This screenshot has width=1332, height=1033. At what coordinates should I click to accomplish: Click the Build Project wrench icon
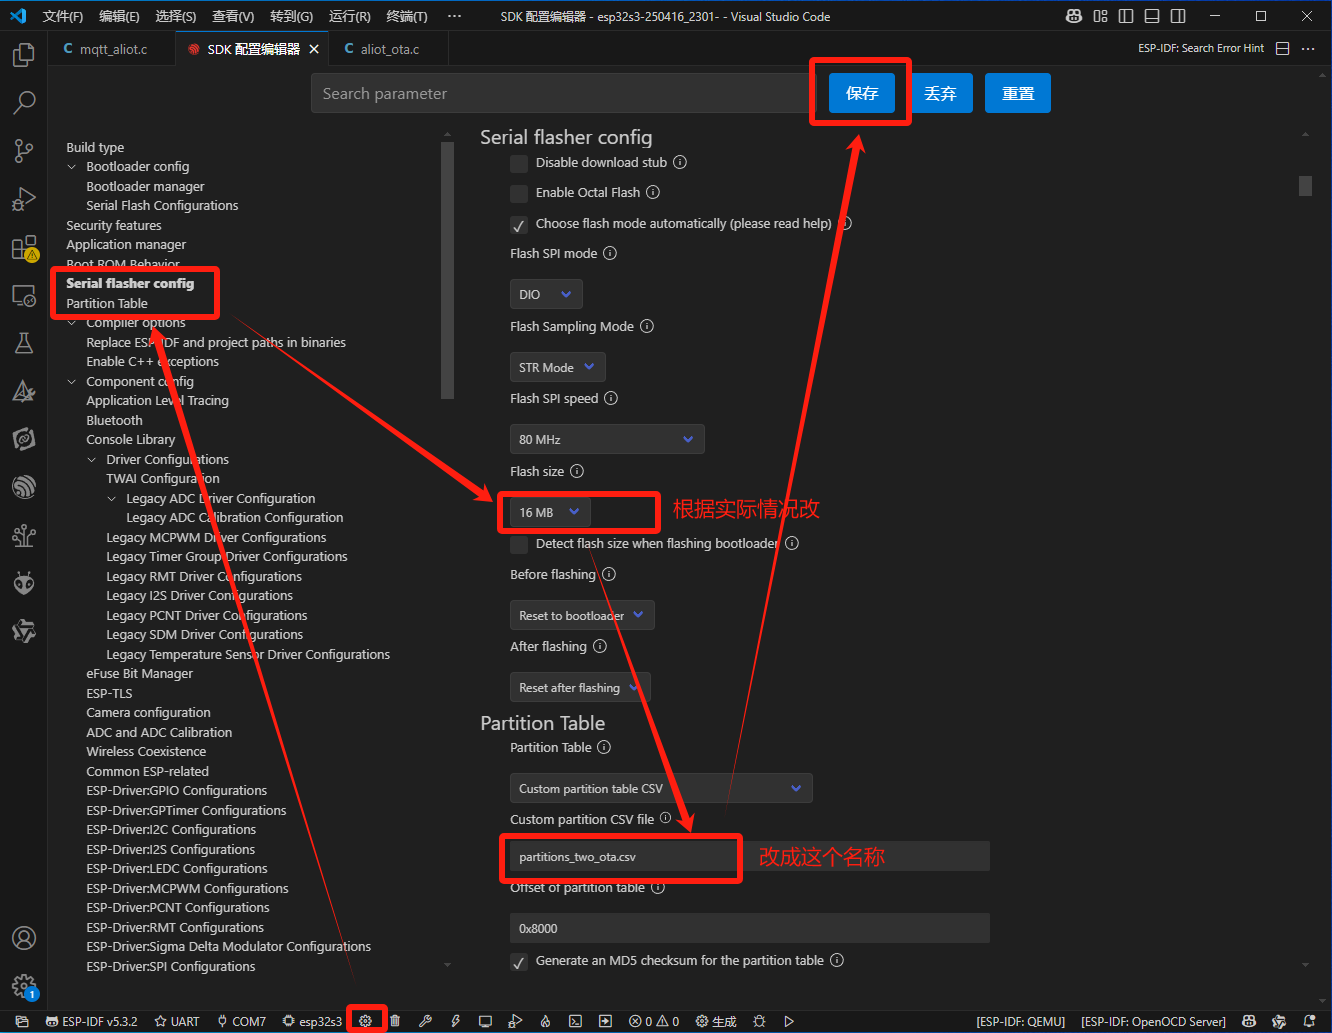(425, 1021)
